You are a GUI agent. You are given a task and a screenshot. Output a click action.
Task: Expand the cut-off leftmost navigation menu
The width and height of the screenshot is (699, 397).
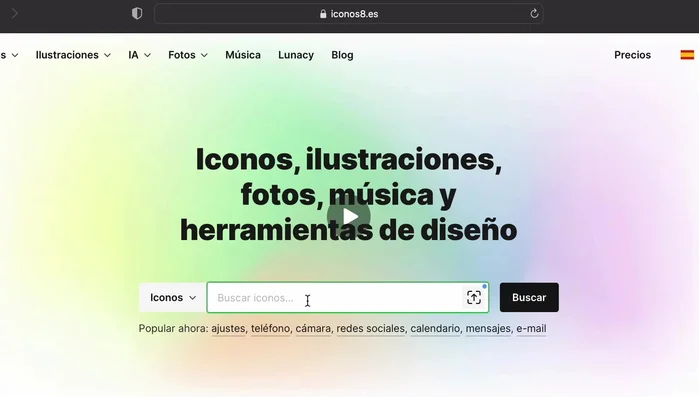click(x=9, y=55)
